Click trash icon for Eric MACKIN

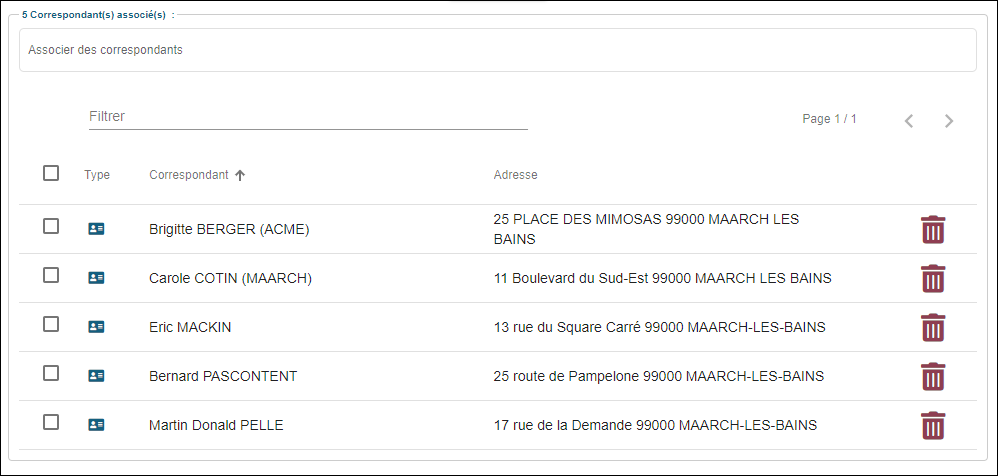932,328
